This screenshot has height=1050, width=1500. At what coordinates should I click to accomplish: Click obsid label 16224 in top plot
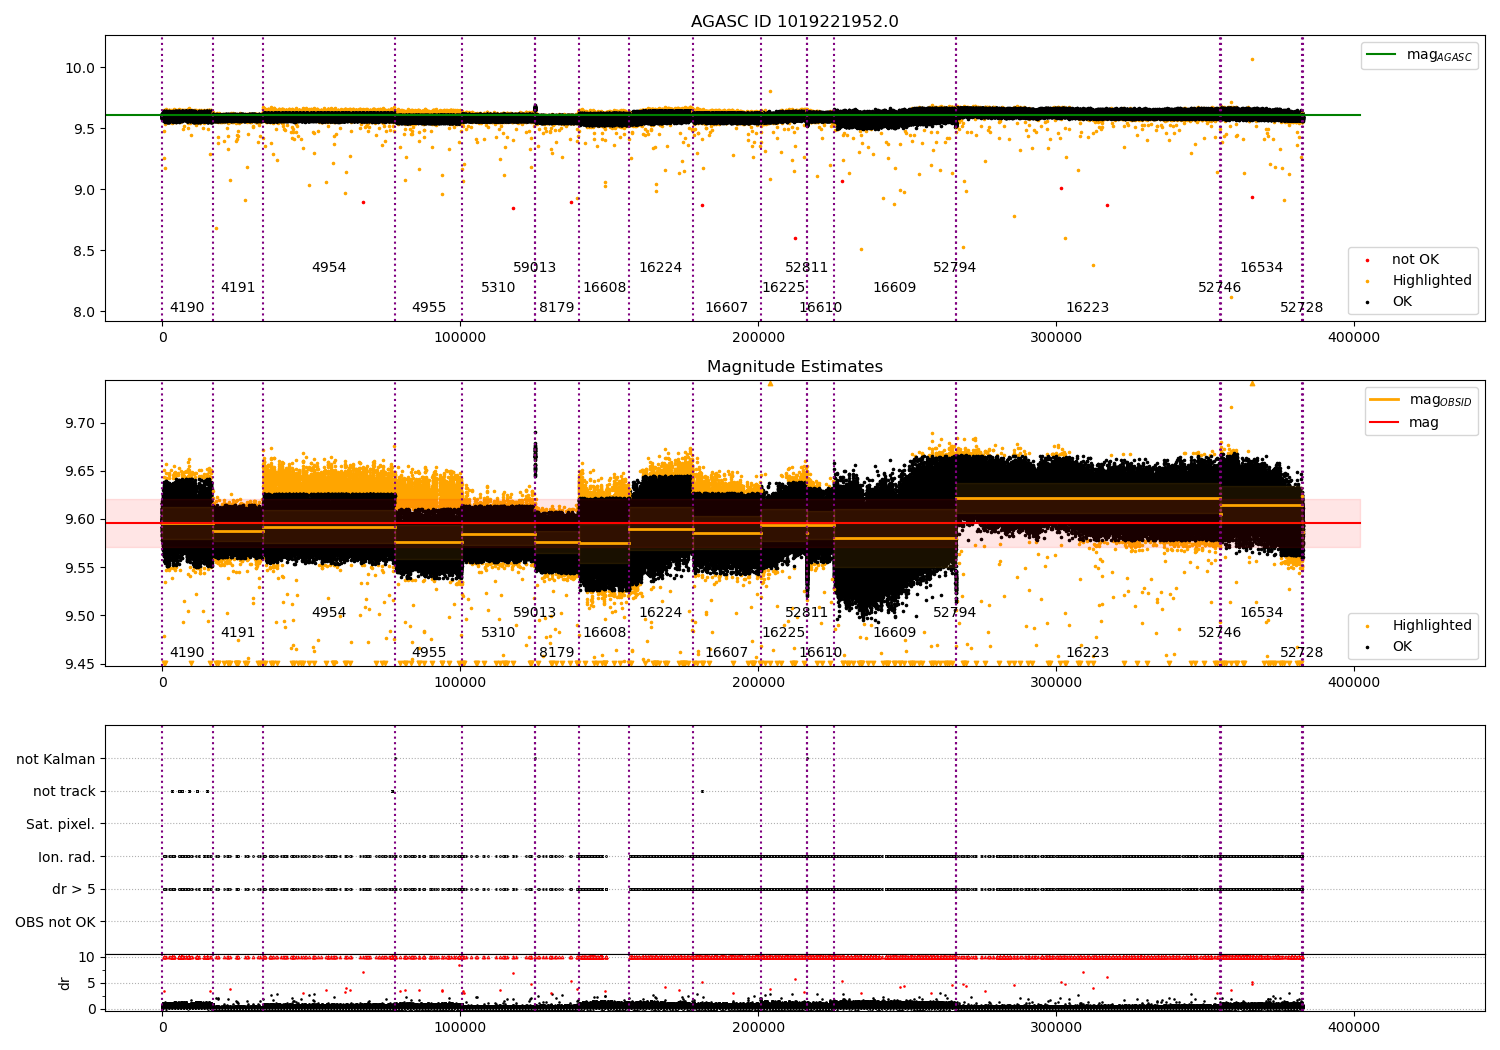[x=661, y=268]
